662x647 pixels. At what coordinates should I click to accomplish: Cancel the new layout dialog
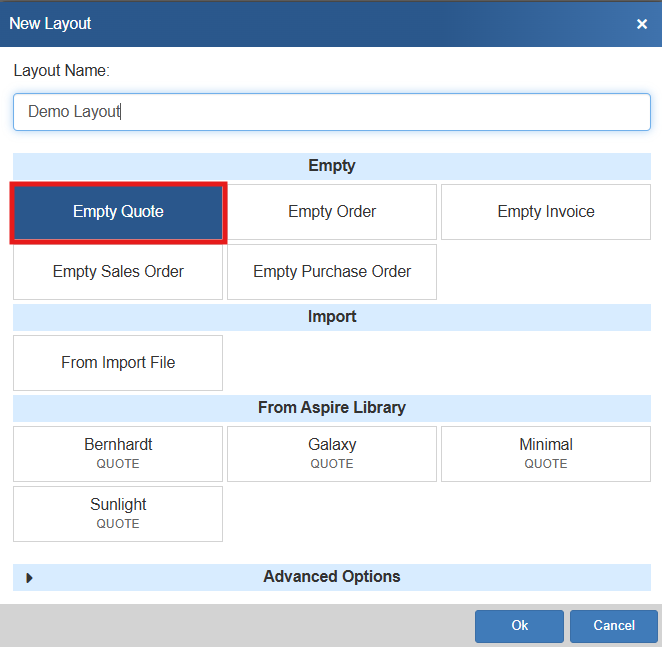click(x=613, y=626)
